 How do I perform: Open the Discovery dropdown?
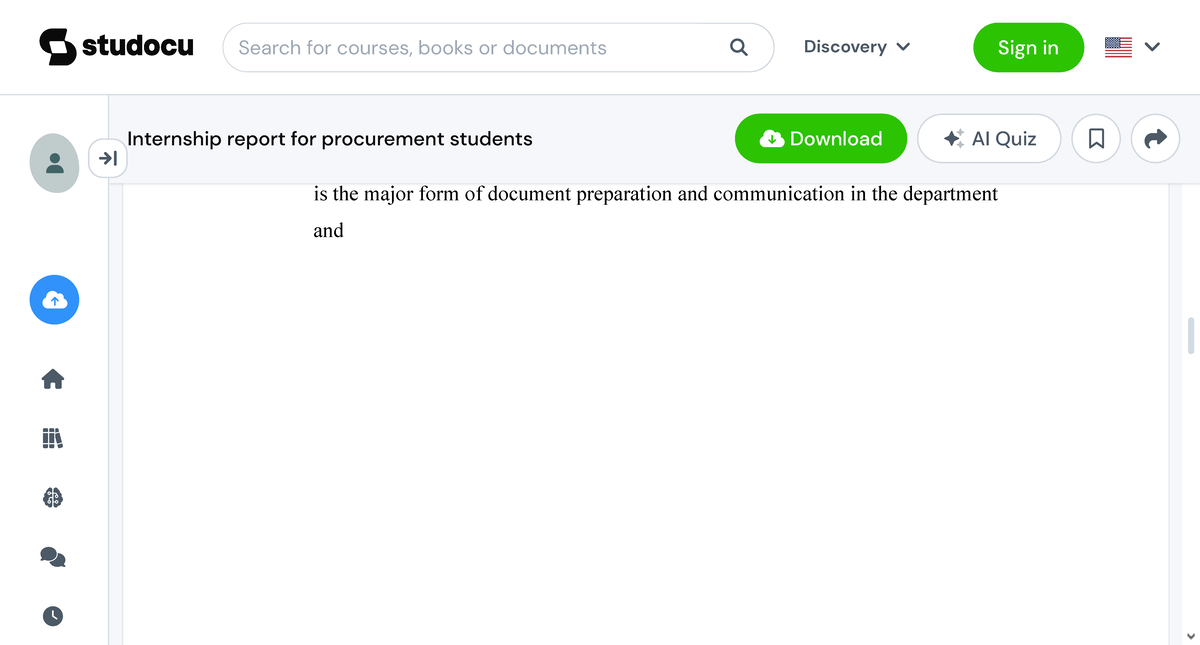point(857,47)
